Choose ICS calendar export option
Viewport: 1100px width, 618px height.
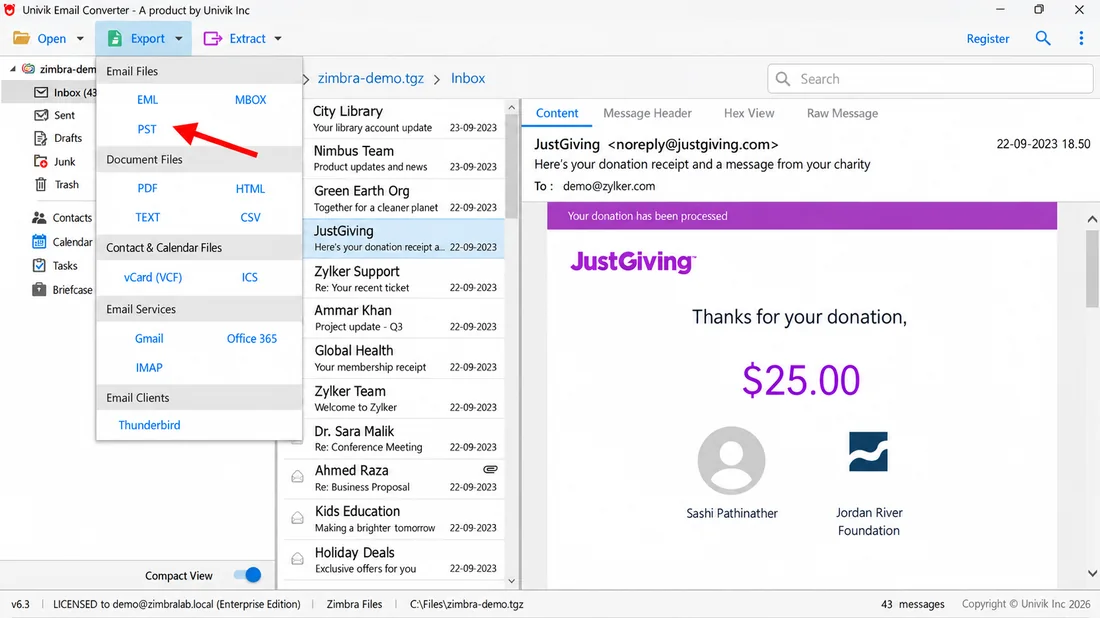click(x=250, y=277)
